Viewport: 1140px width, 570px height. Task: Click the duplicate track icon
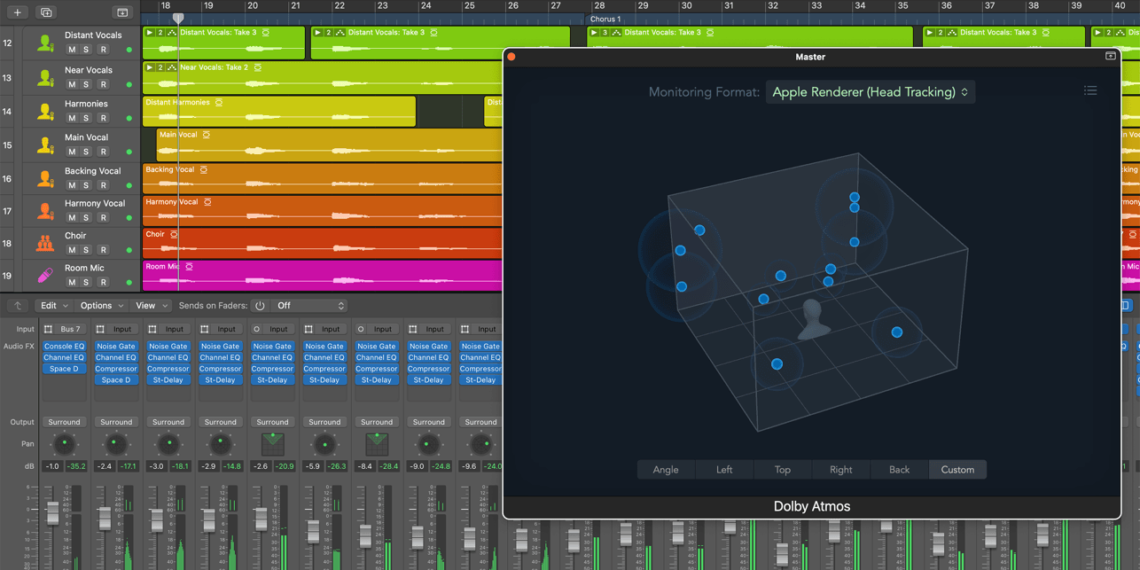pyautogui.click(x=47, y=12)
